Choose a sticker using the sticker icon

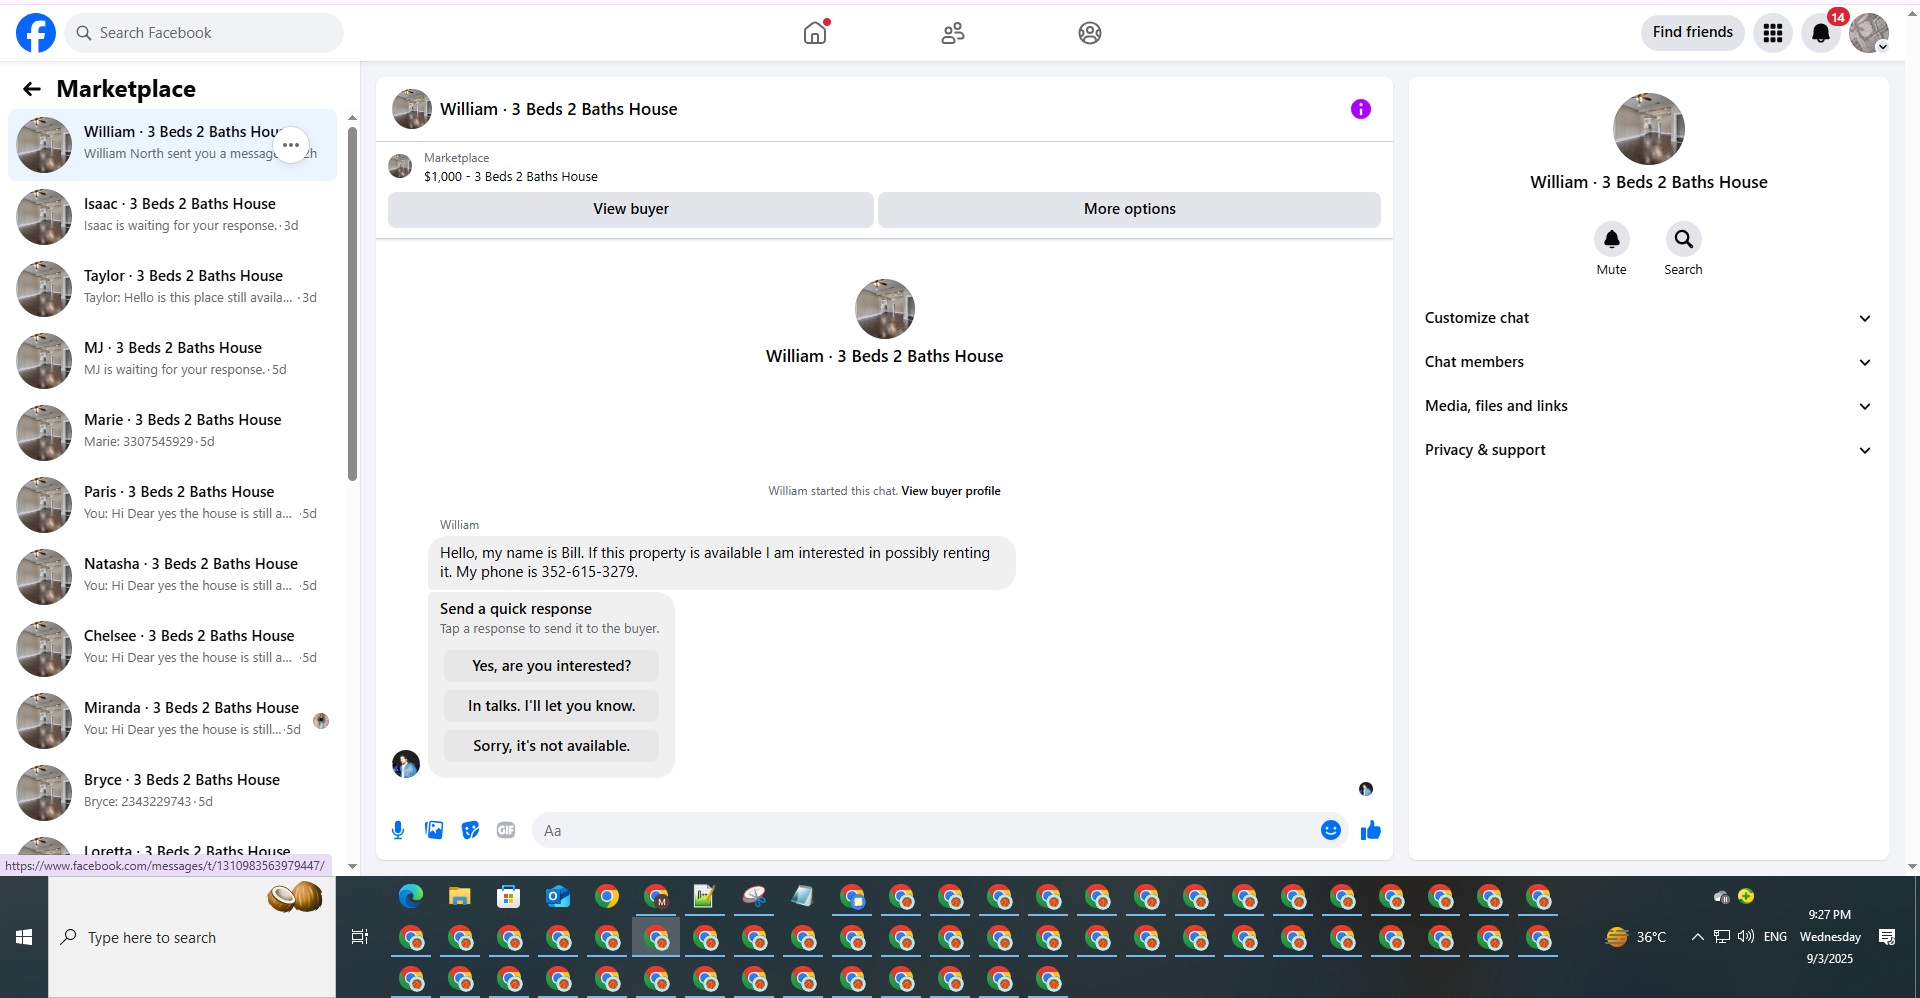click(x=470, y=830)
